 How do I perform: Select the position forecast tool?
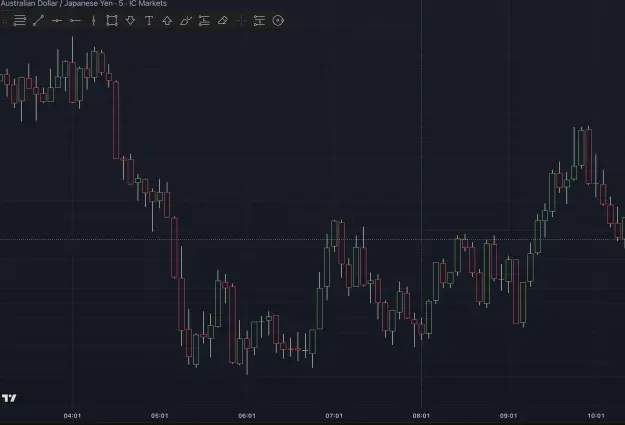[x=204, y=21]
